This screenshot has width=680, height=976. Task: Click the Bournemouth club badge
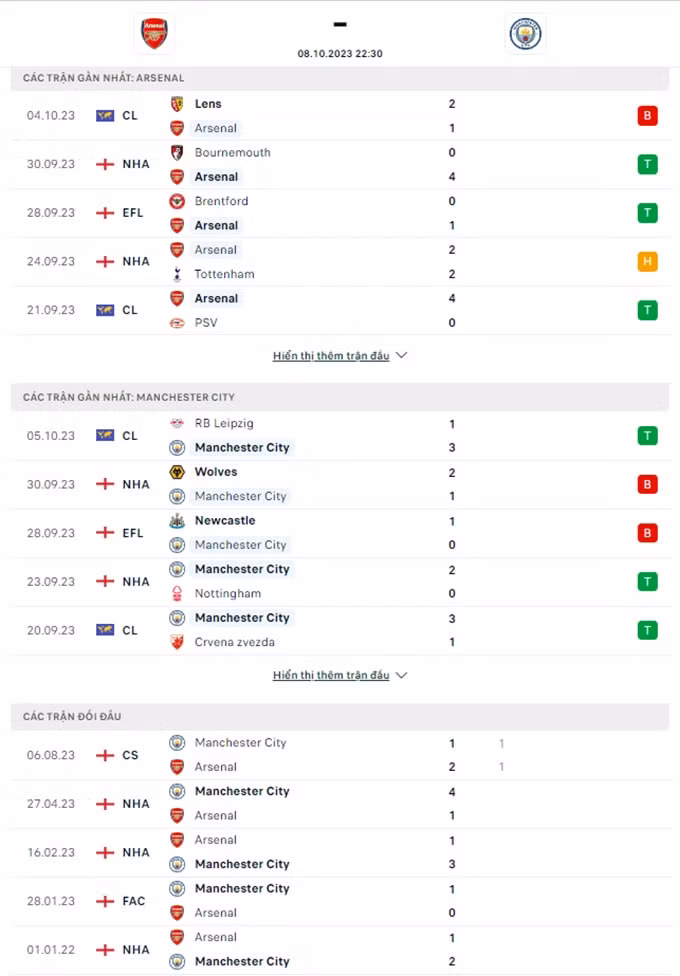click(x=177, y=152)
